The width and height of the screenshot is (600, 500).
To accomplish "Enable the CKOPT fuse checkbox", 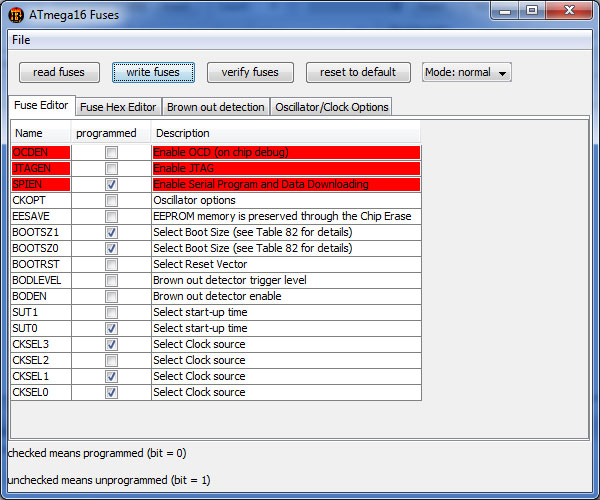I will point(111,200).
